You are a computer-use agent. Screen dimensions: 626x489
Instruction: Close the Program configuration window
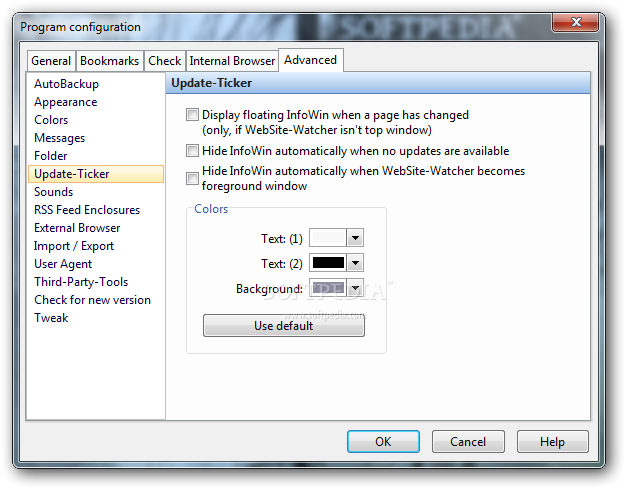575,22
